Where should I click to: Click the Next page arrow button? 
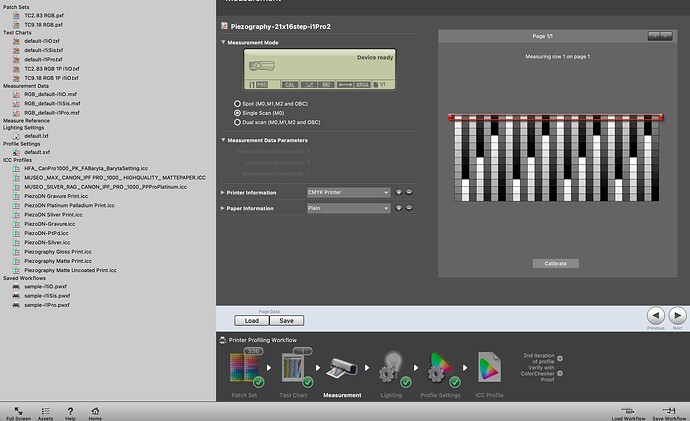[677, 315]
